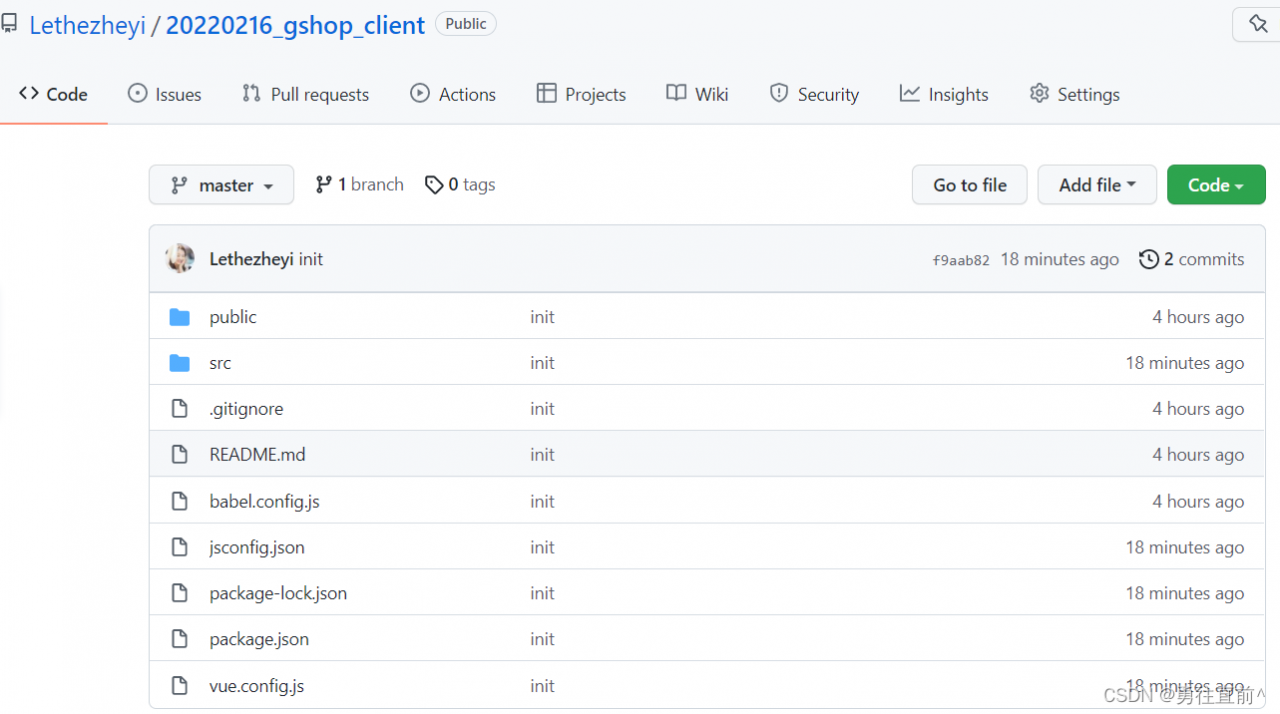
Task: Open the 2 commits history link
Action: pos(1192,259)
